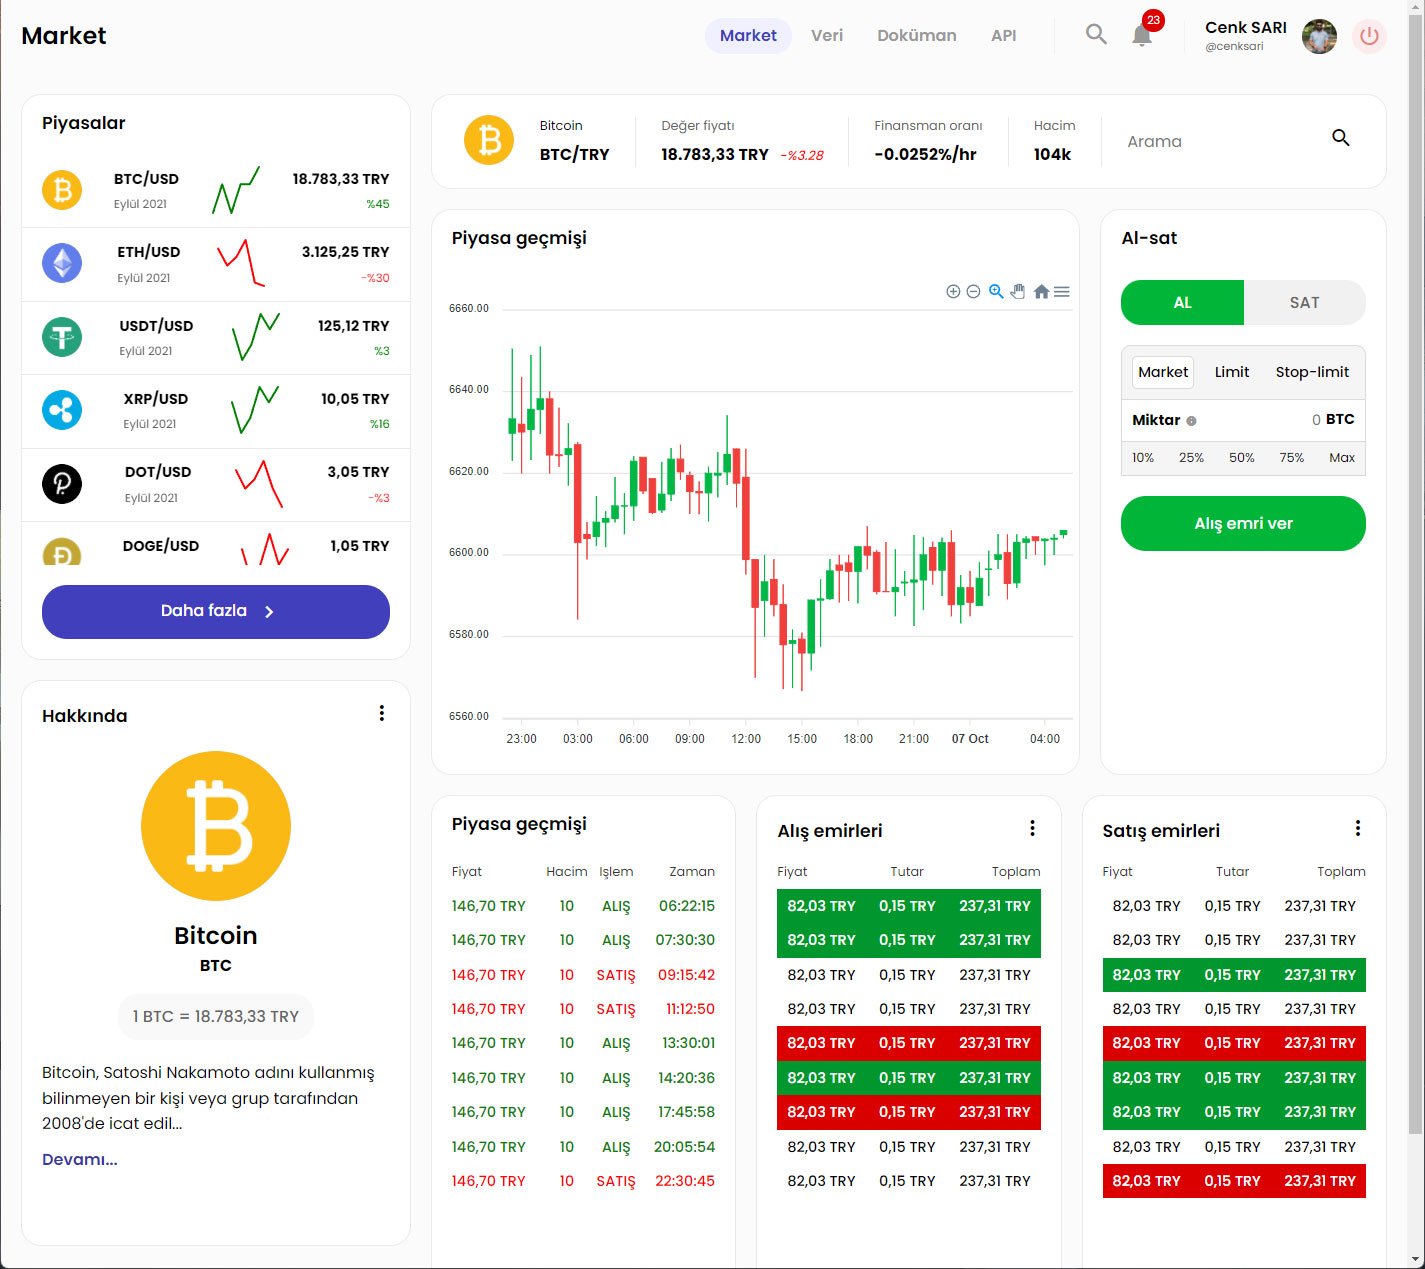The image size is (1425, 1269).
Task: Open the Market navigation tab
Action: pyautogui.click(x=748, y=36)
